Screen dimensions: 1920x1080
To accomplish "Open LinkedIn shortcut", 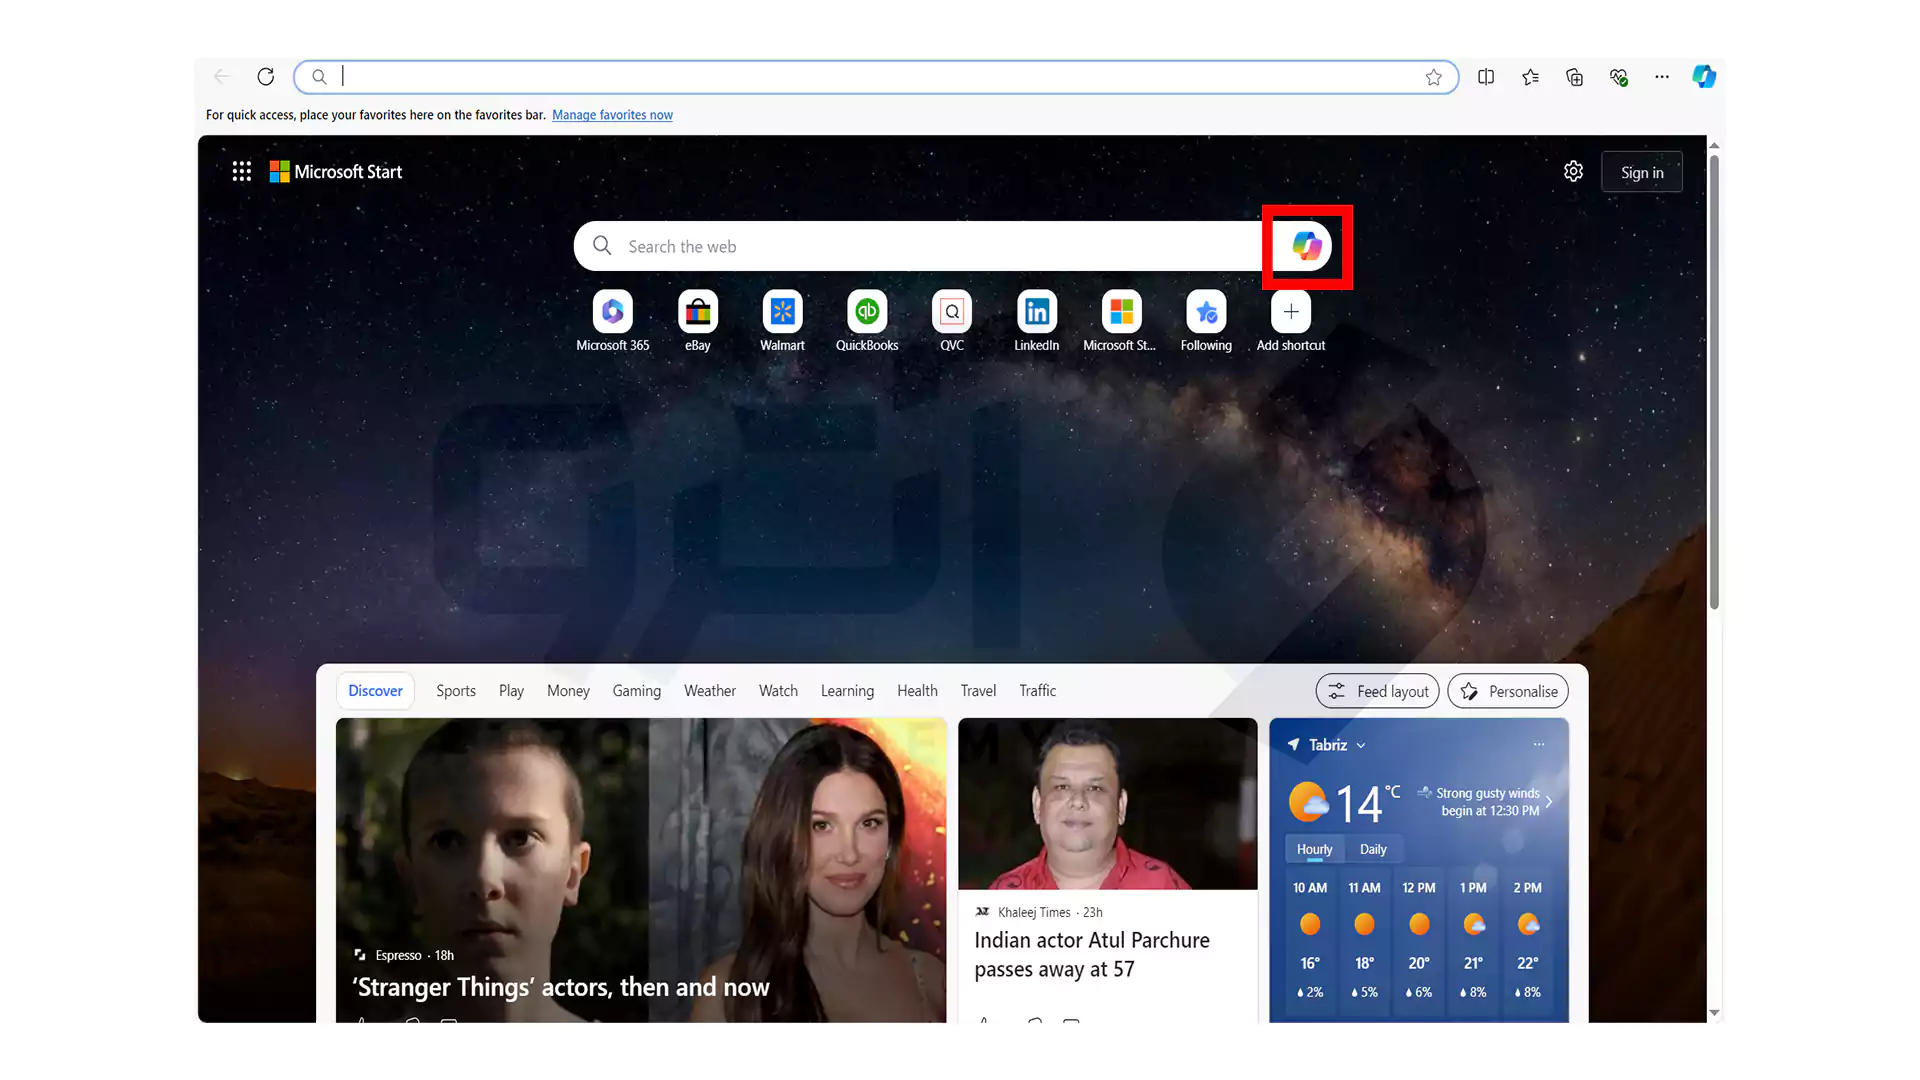I will (x=1037, y=322).
